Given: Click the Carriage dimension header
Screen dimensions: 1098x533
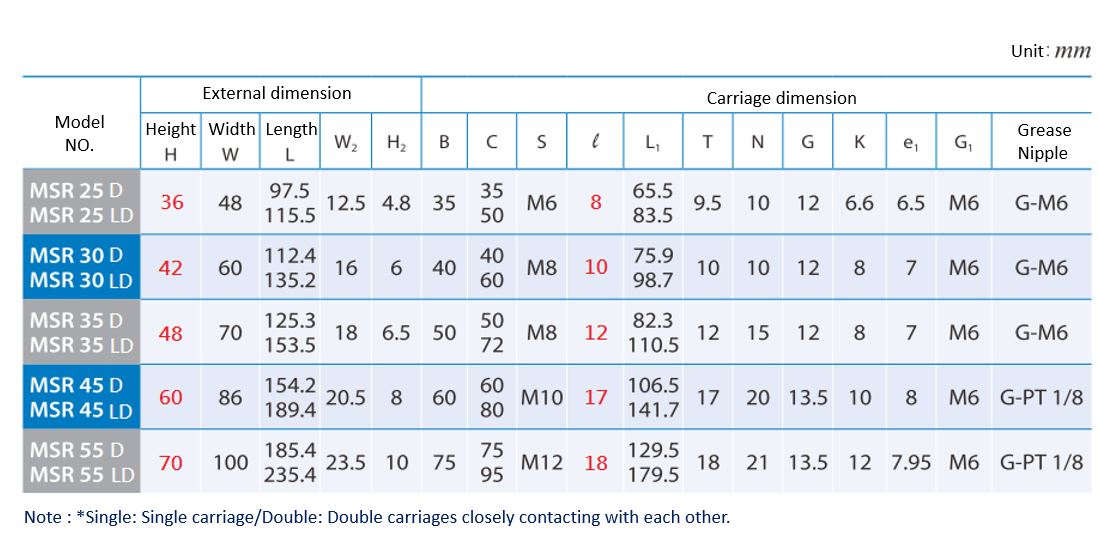Looking at the screenshot, I should [x=781, y=98].
